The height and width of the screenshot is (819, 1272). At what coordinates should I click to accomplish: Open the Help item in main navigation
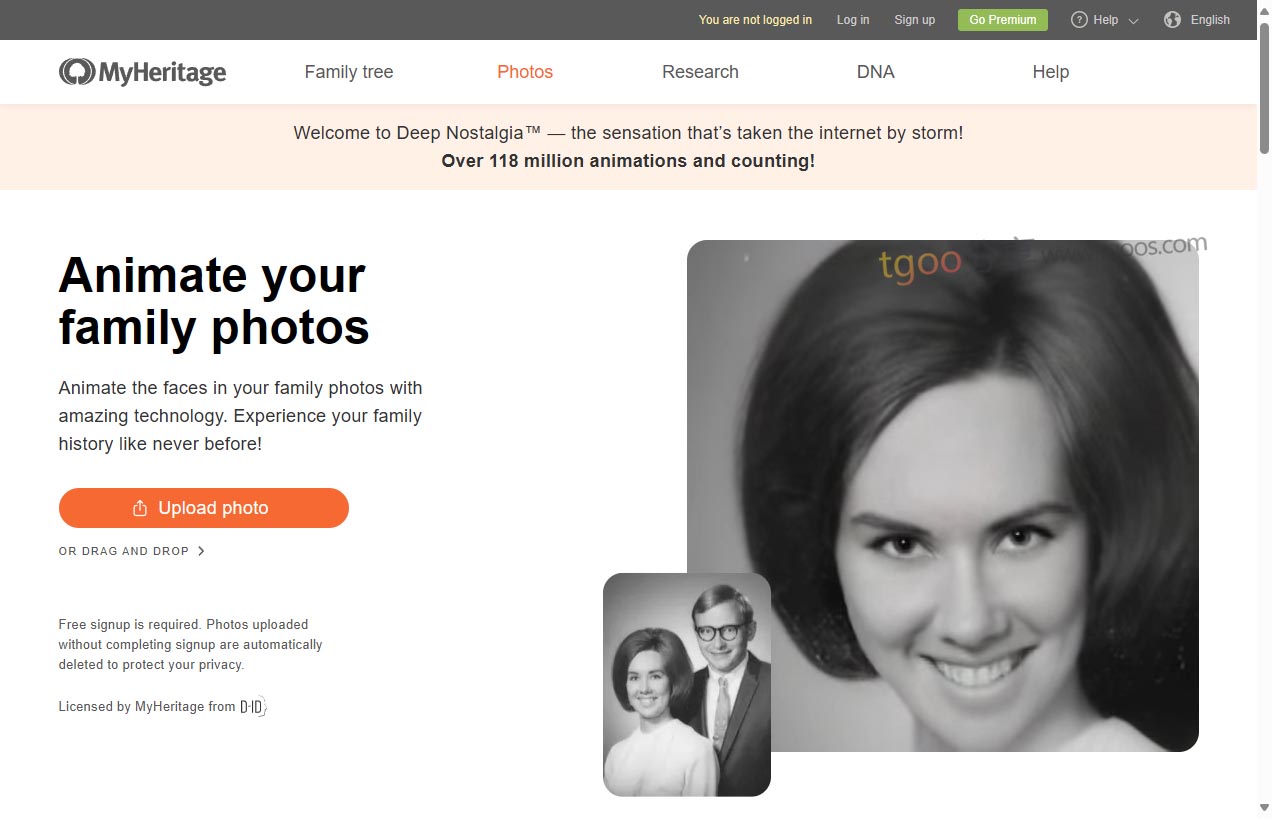[x=1051, y=72]
